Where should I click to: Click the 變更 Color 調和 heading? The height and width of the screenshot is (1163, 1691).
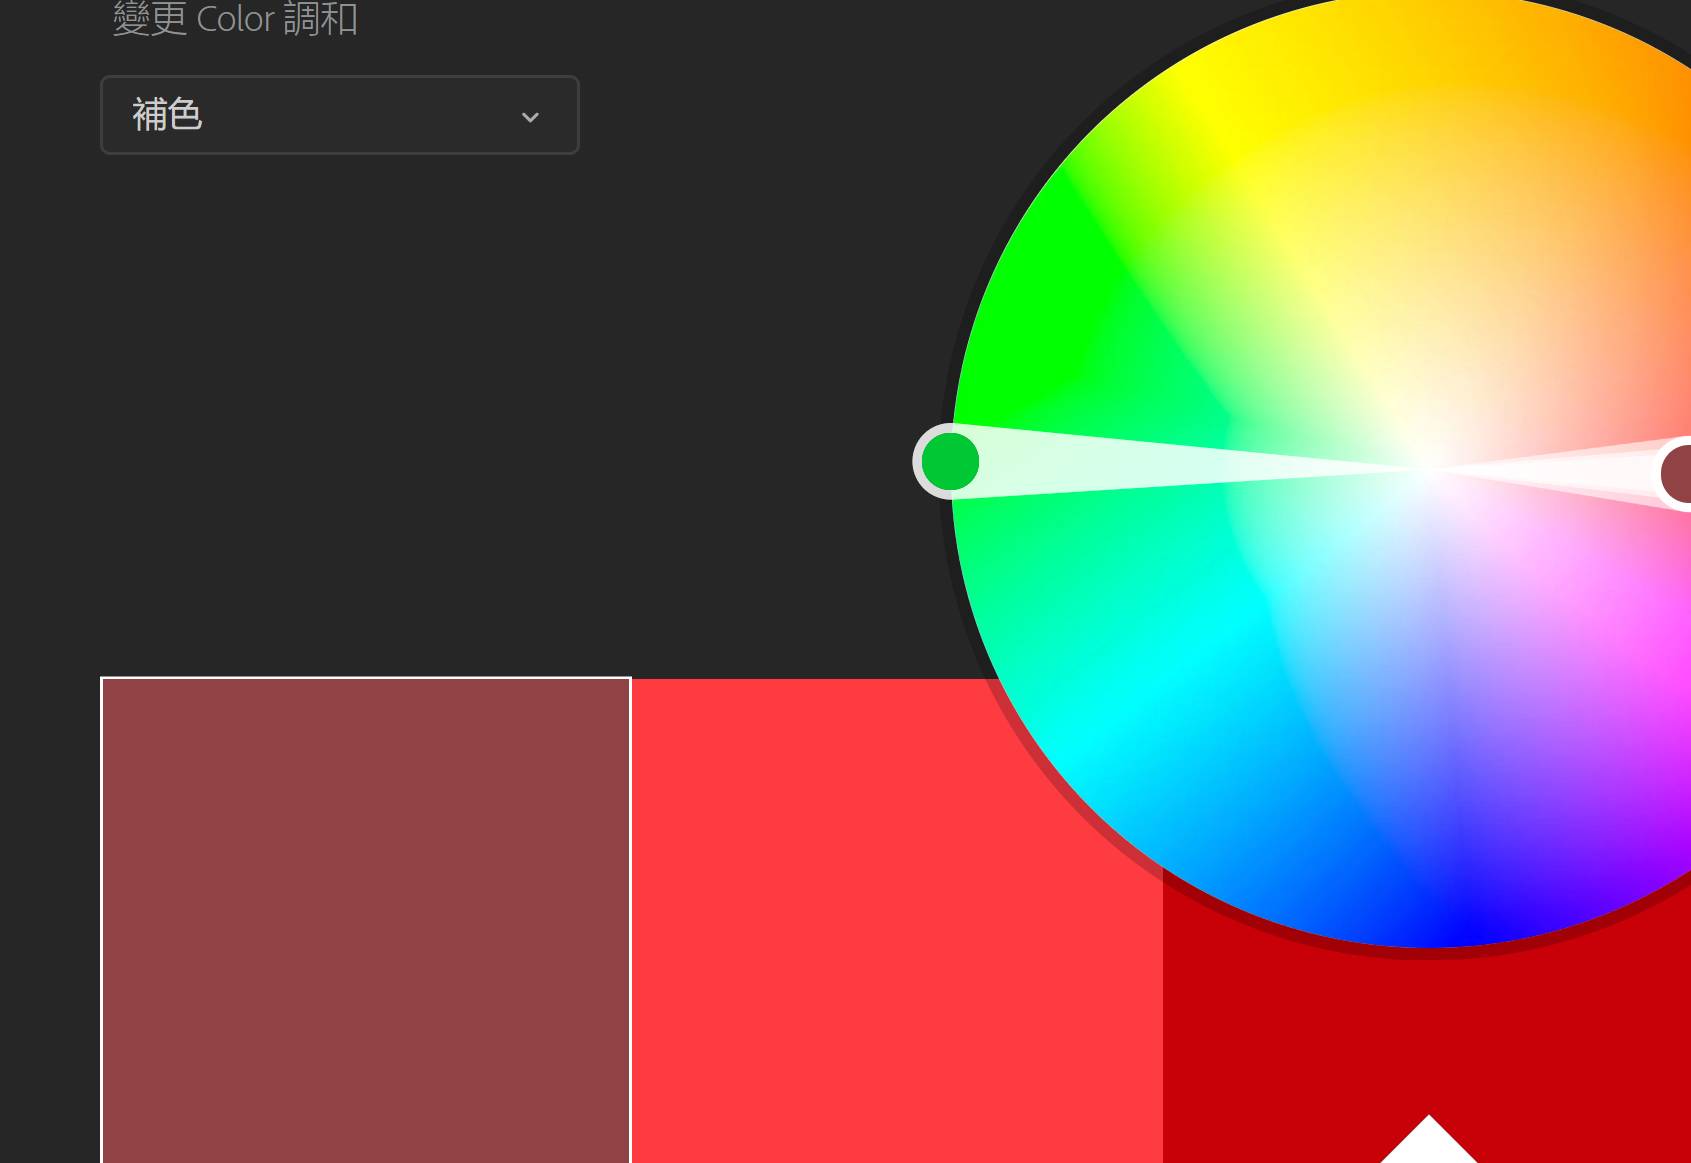coord(235,19)
